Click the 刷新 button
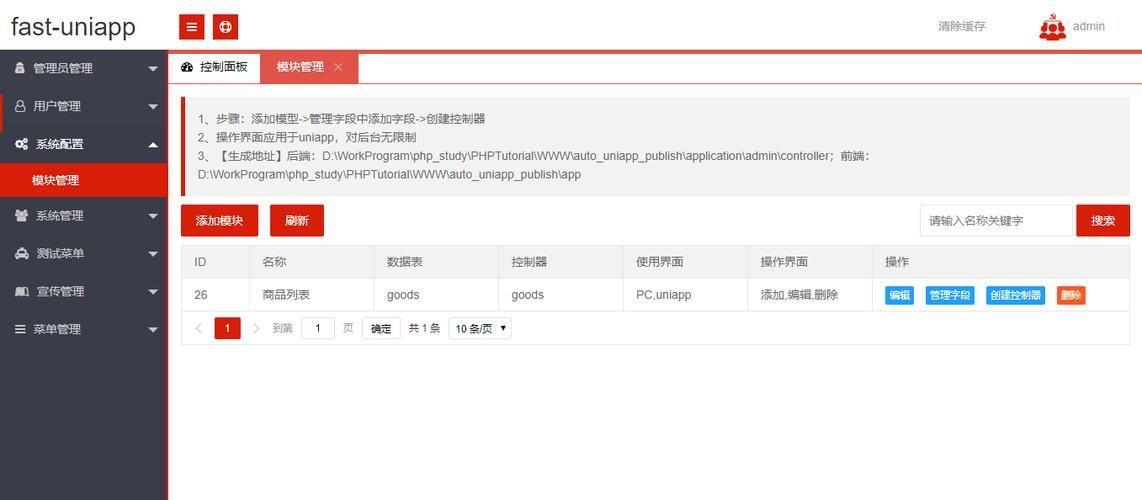 [x=296, y=221]
